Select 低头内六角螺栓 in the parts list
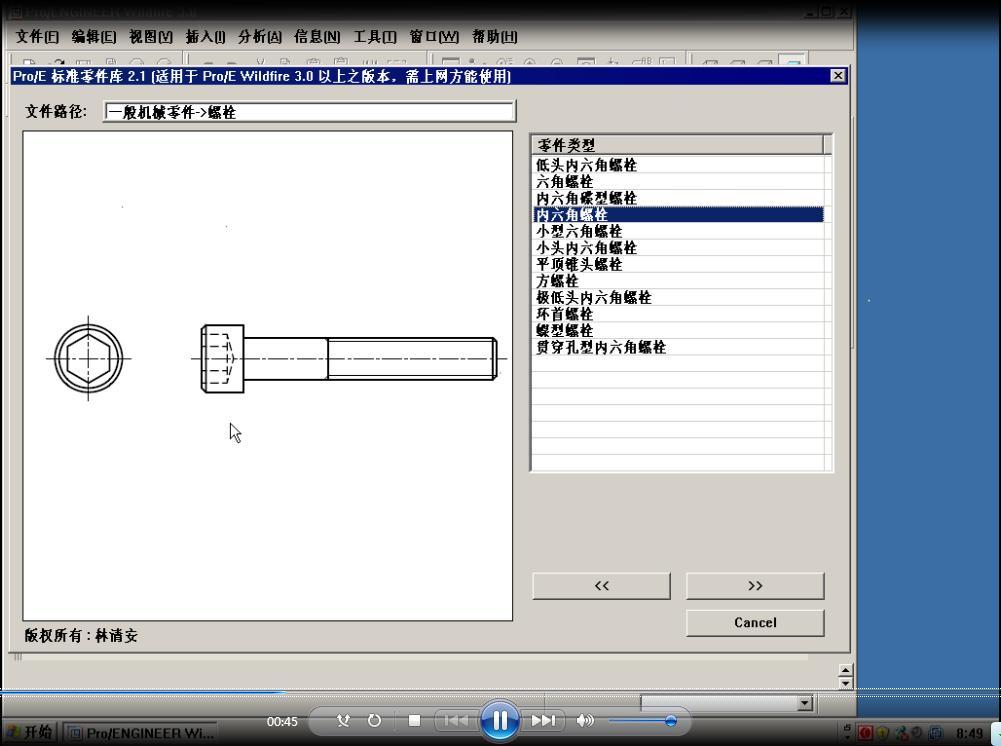Image resolution: width=1001 pixels, height=746 pixels. click(x=678, y=165)
